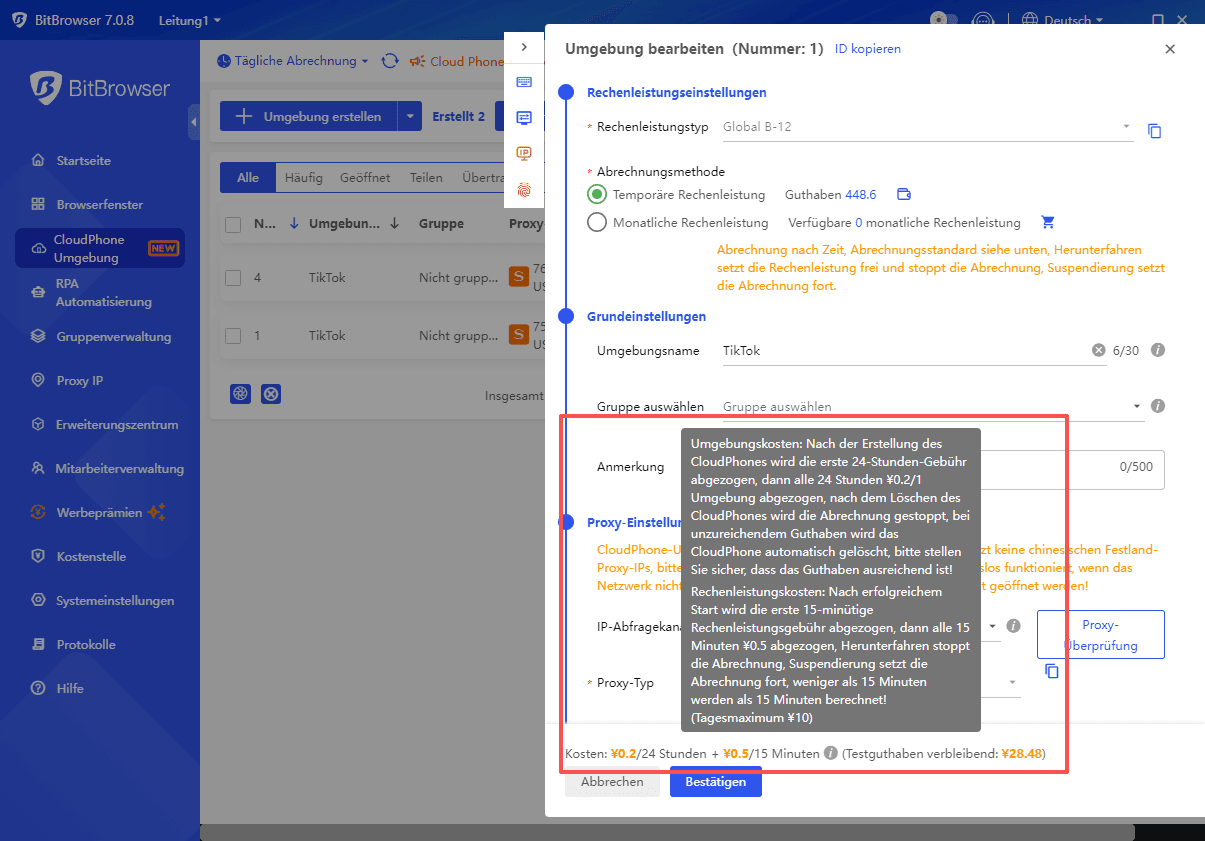Clear the Umgebungsname field with the X icon

[1099, 351]
